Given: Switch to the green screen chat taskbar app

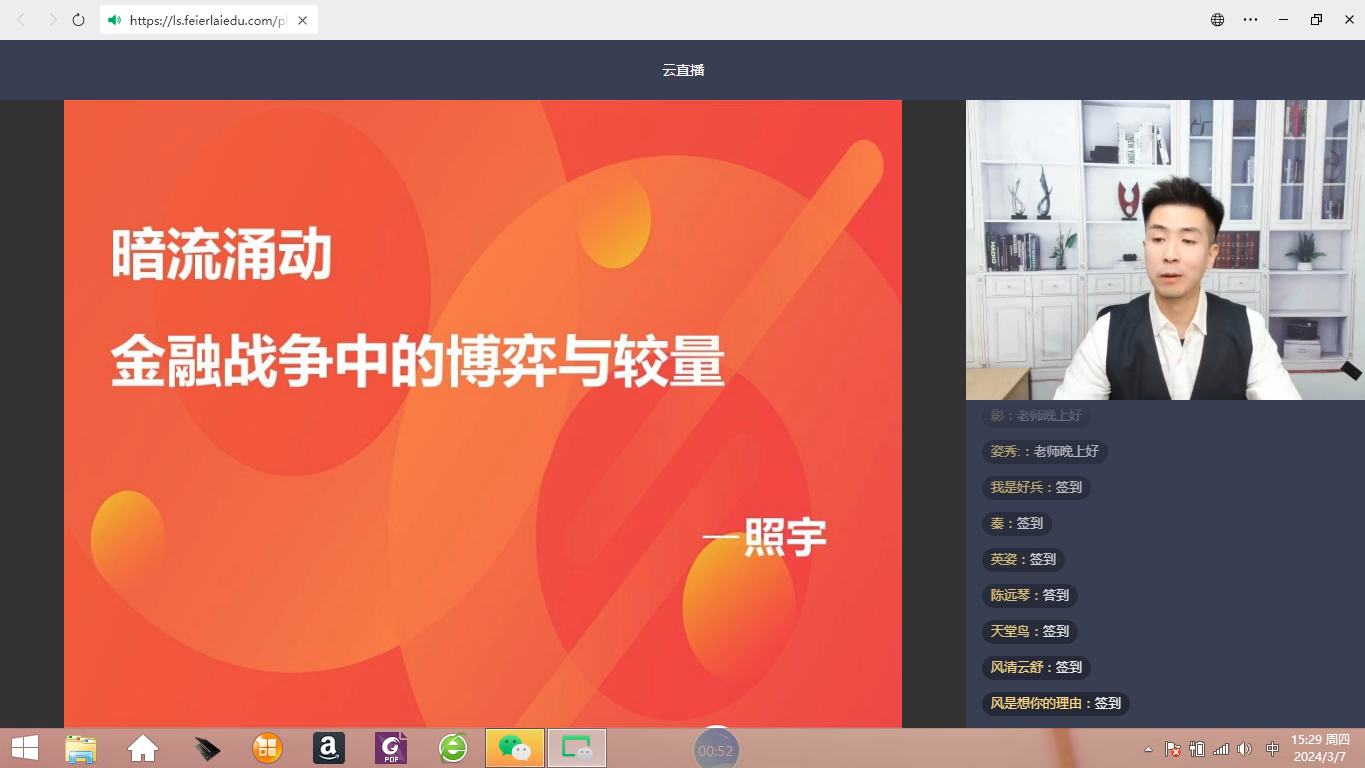Looking at the screenshot, I should pos(577,748).
